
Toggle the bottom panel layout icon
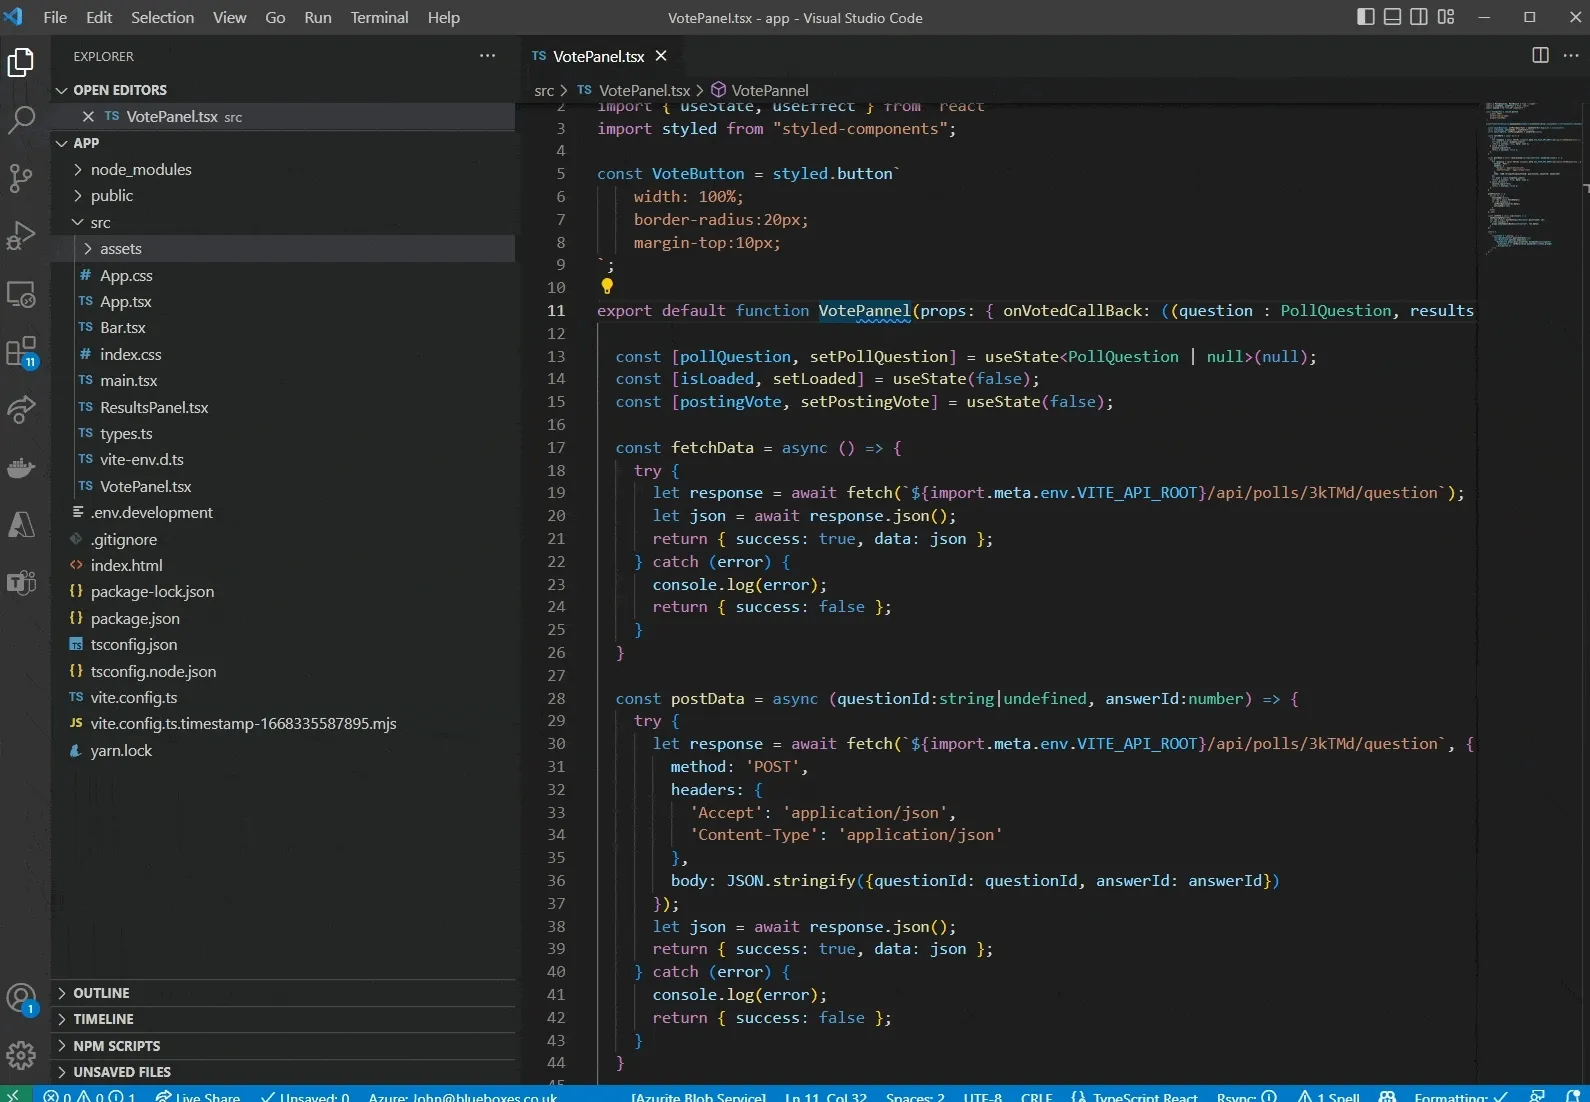(1392, 17)
